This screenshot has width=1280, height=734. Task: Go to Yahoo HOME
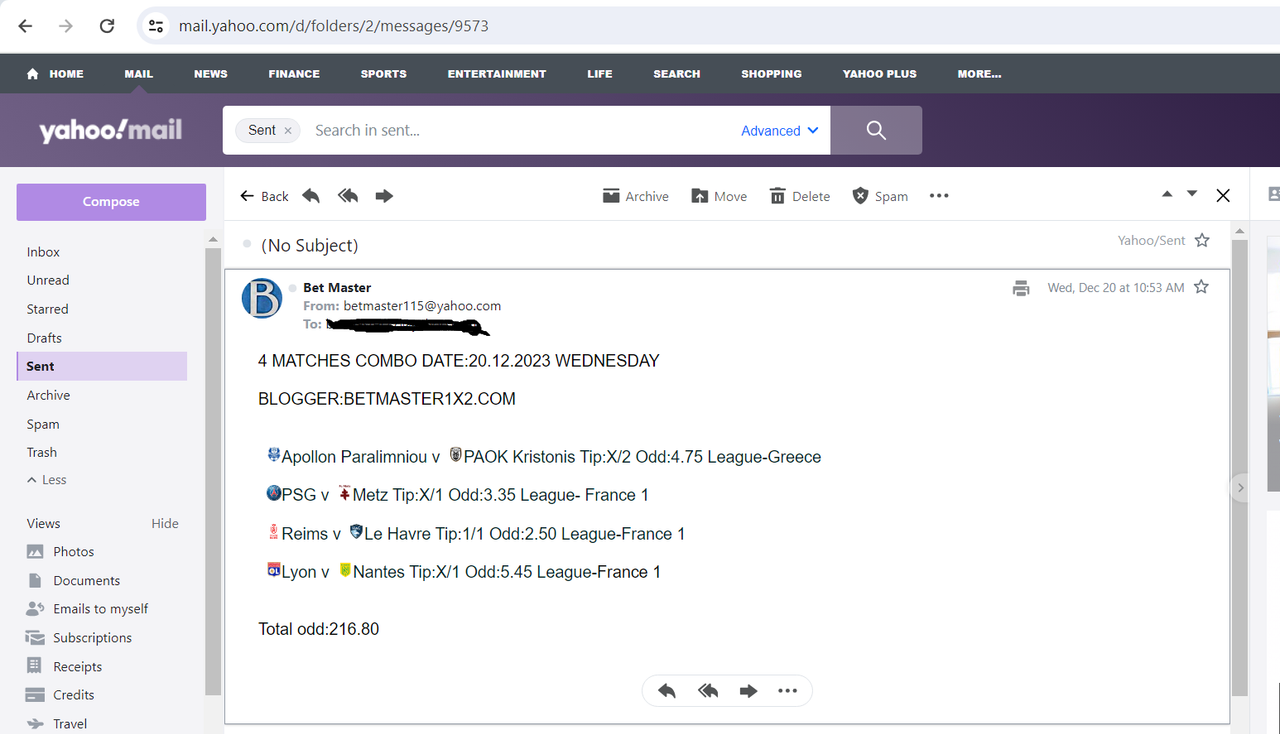(x=55, y=74)
